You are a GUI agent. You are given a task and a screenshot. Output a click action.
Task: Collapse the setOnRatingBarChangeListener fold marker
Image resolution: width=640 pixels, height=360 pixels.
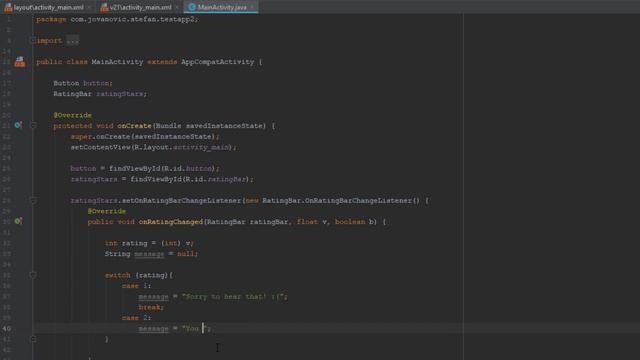33,200
